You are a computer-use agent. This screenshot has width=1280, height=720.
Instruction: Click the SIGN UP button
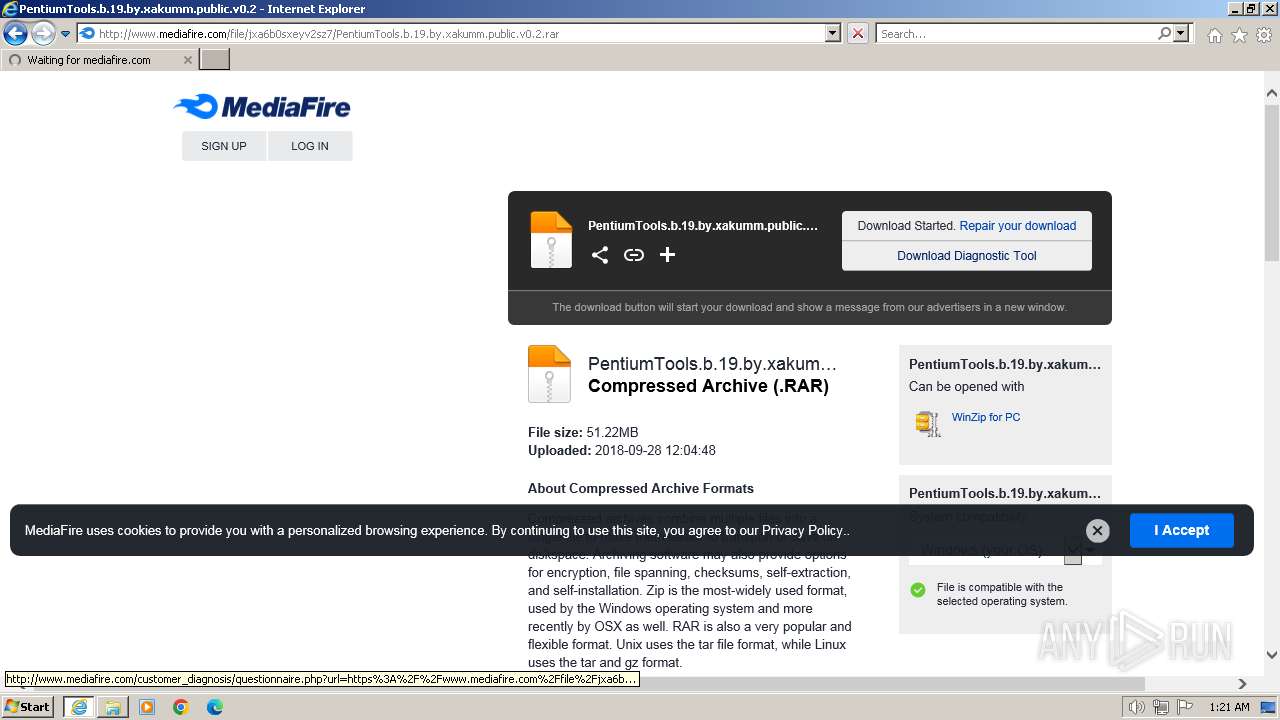click(224, 146)
